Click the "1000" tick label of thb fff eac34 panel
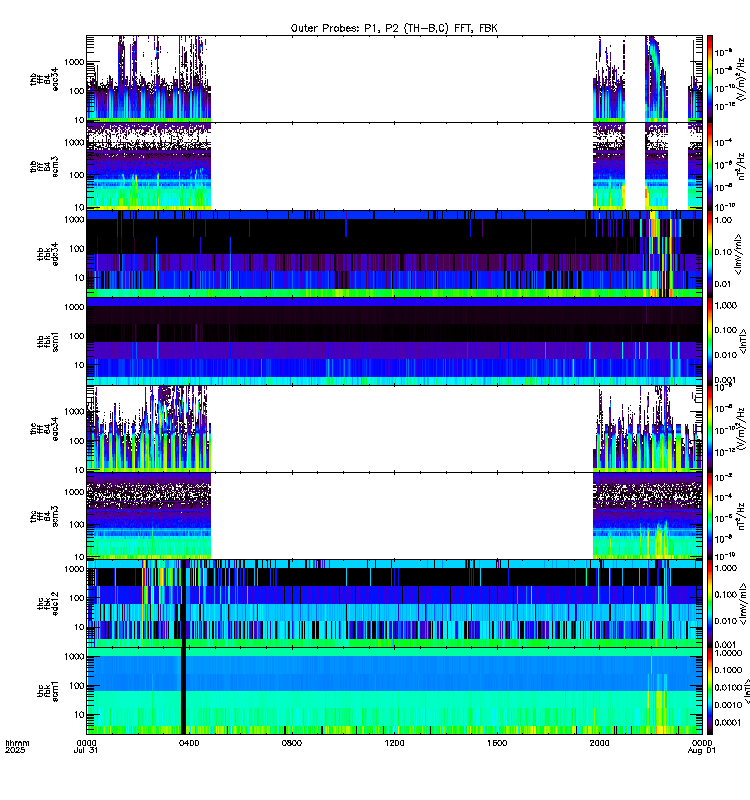Image resolution: width=750 pixels, height=800 pixels. tap(74, 62)
